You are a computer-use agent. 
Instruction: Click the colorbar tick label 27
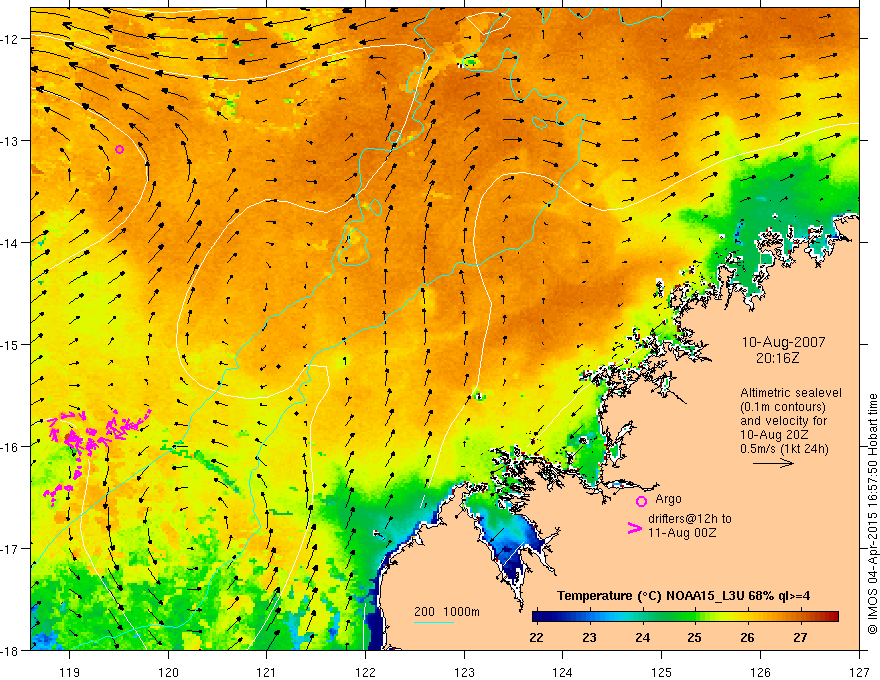[800, 637]
